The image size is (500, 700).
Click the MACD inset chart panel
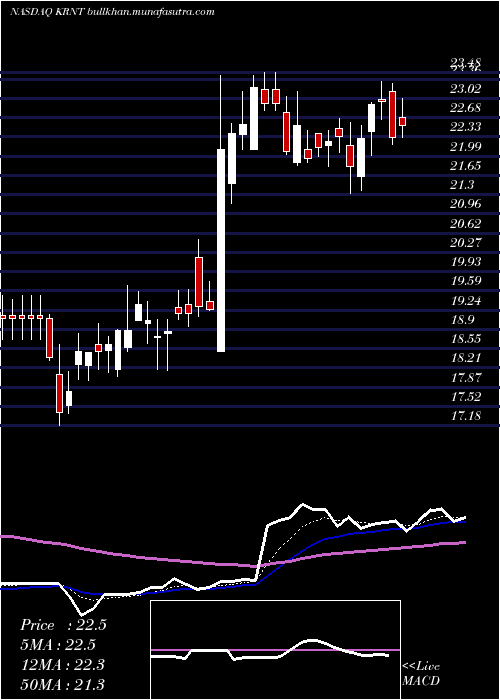[x=275, y=650]
